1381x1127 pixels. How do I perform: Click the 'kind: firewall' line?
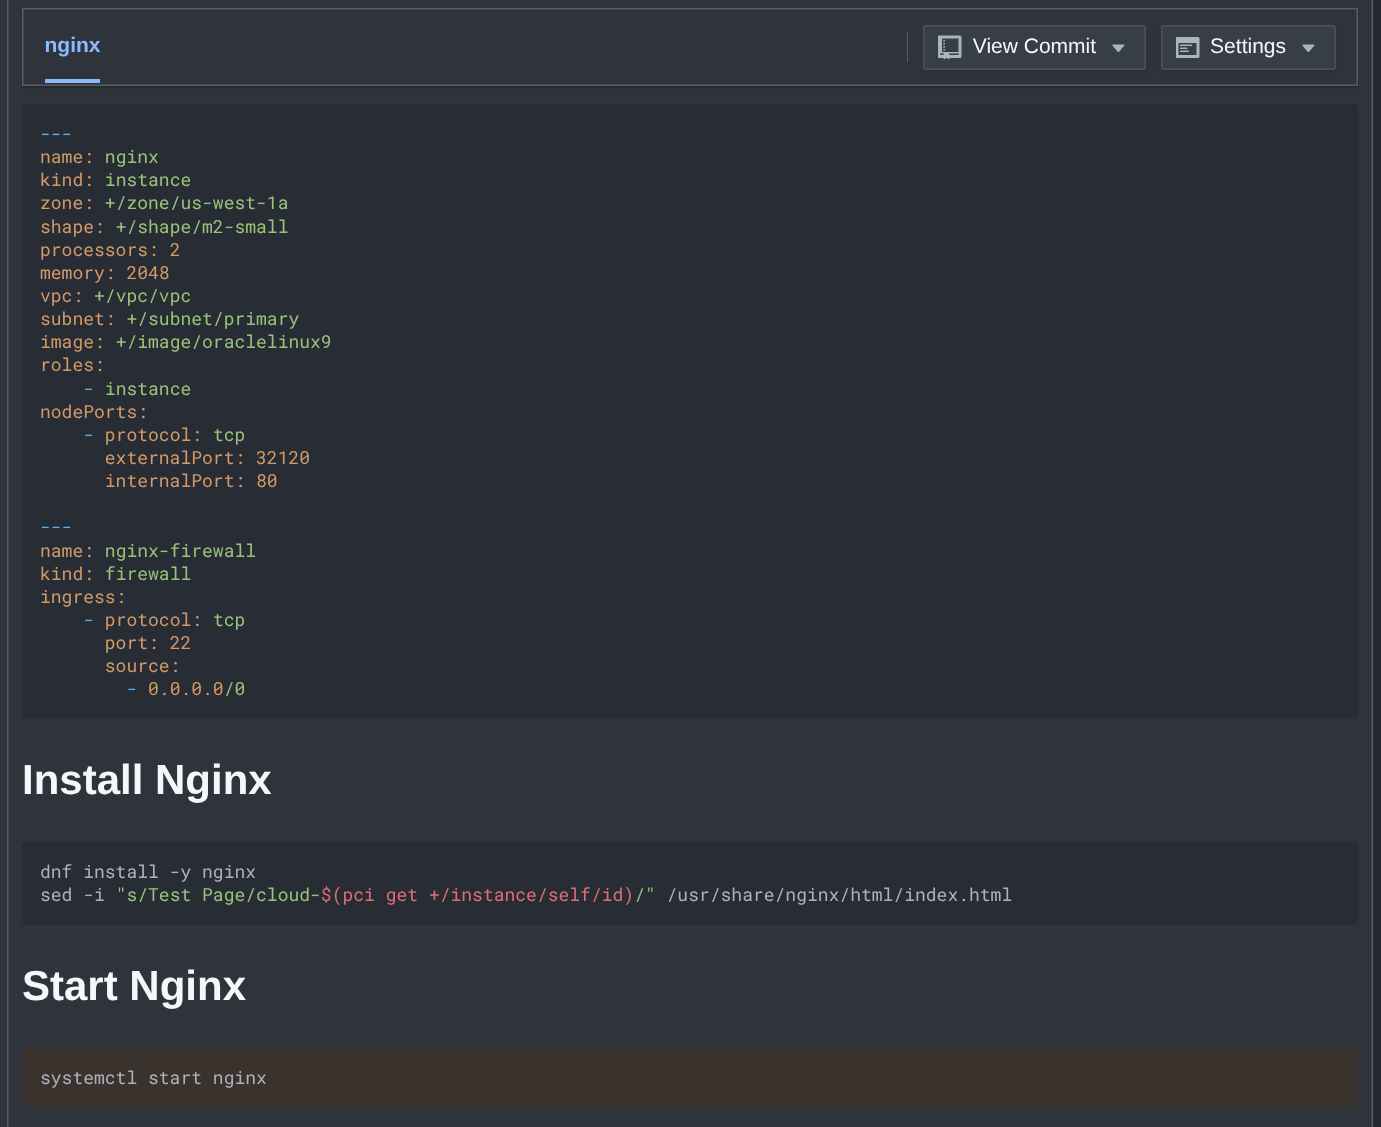115,574
